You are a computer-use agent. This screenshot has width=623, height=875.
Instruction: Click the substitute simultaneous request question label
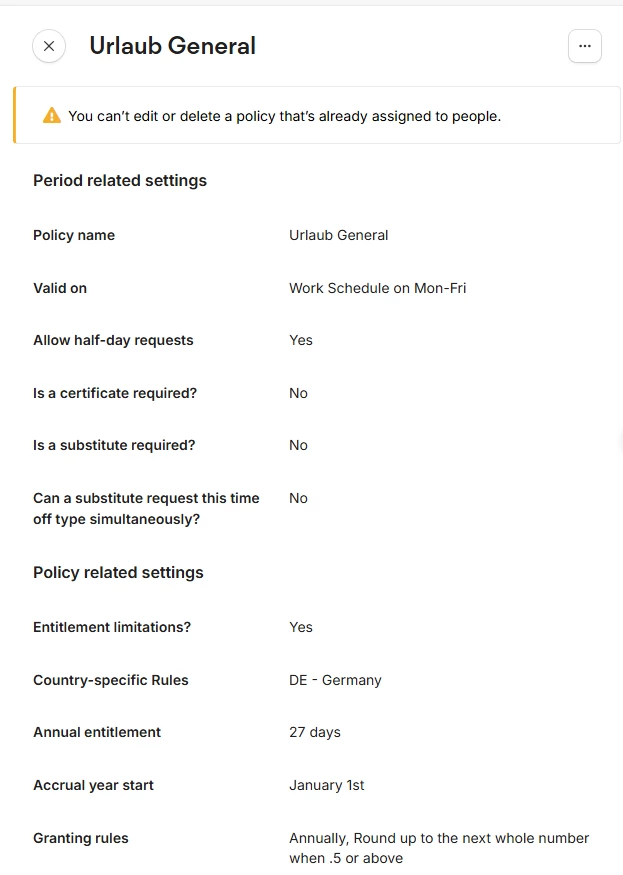coord(146,508)
